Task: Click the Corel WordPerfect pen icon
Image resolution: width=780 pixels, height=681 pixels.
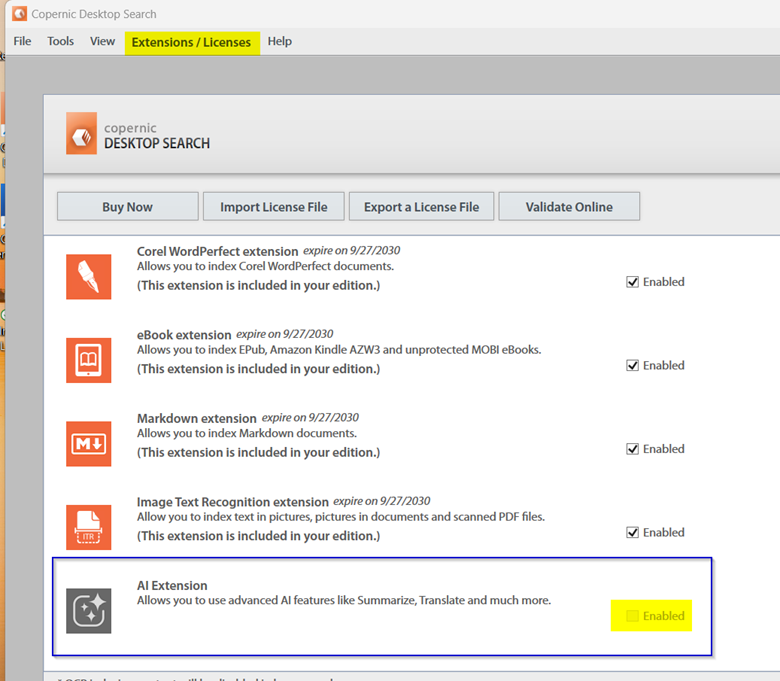Action: click(x=89, y=277)
